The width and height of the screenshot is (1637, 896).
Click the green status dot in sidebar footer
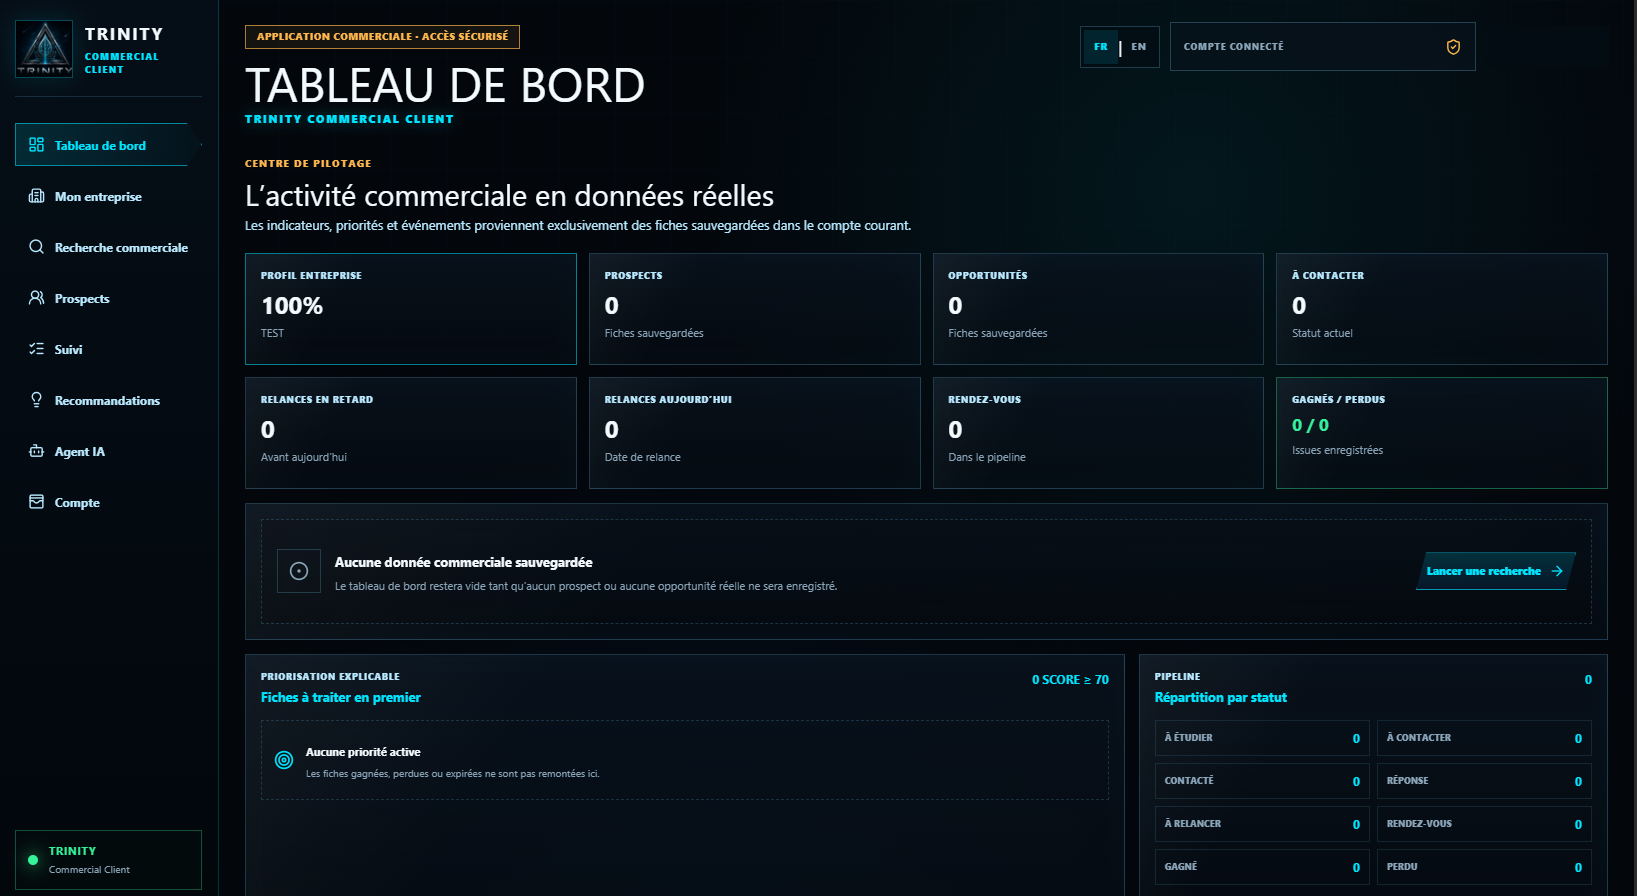(33, 860)
